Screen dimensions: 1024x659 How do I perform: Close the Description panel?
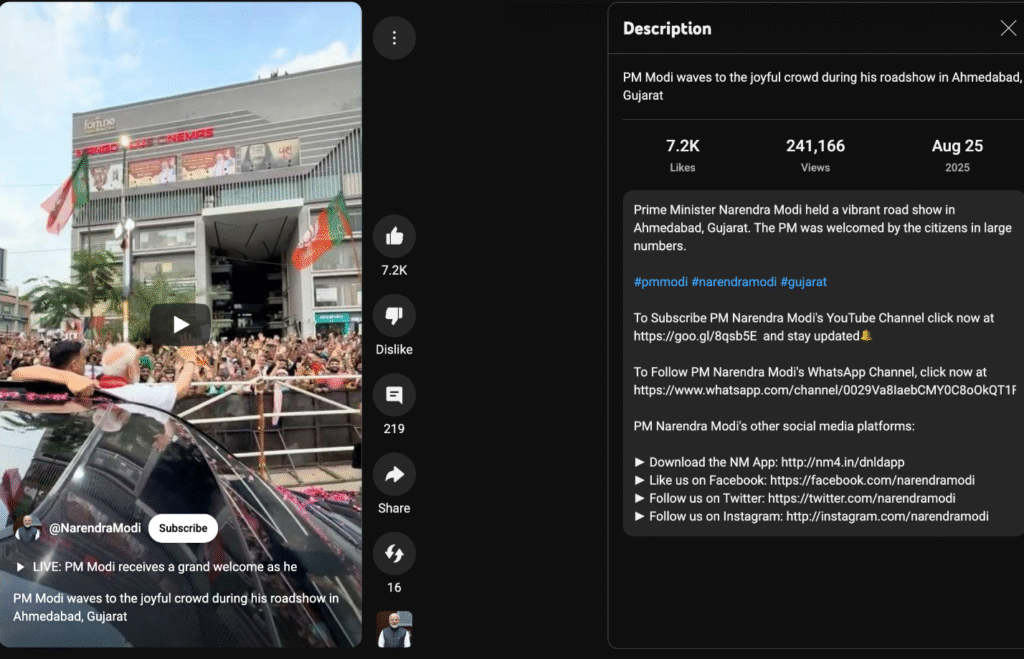point(1008,28)
